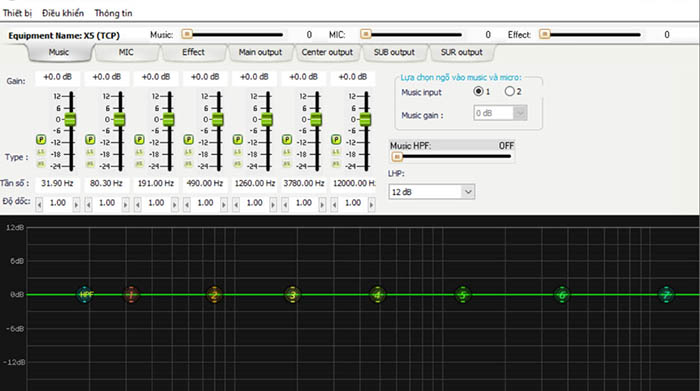Select LS shelf type for 31.90 Hz band
This screenshot has width=700, height=391.
(x=41, y=153)
